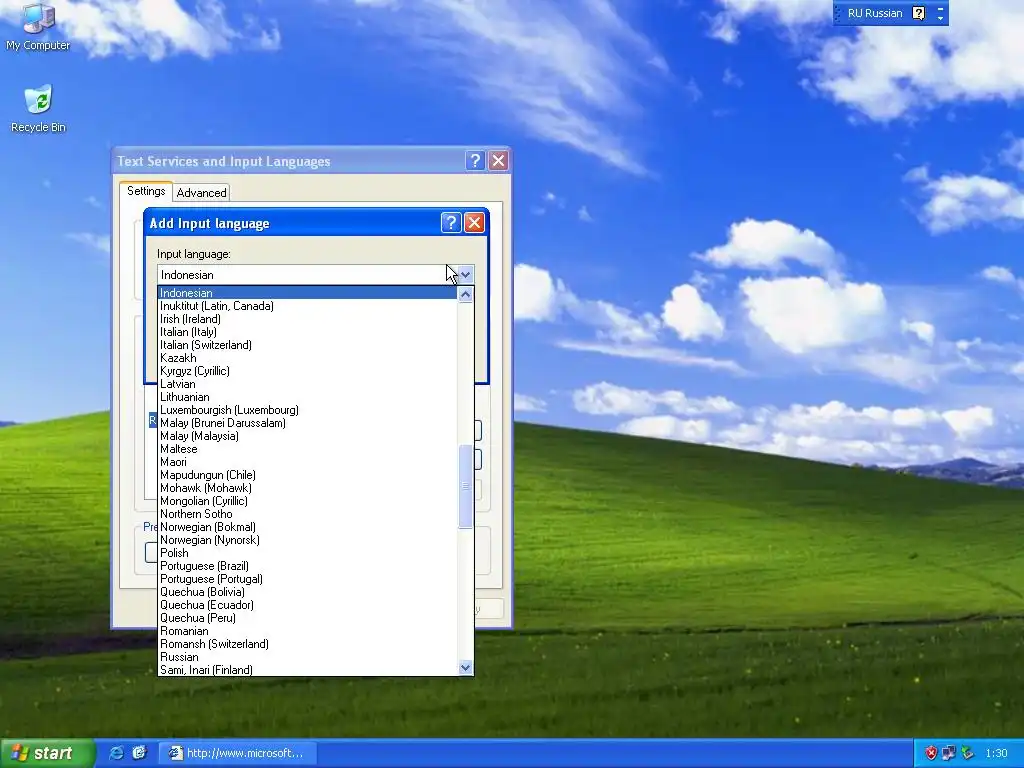Click the RU Russian language indicator
The width and height of the screenshot is (1024, 768).
[874, 13]
